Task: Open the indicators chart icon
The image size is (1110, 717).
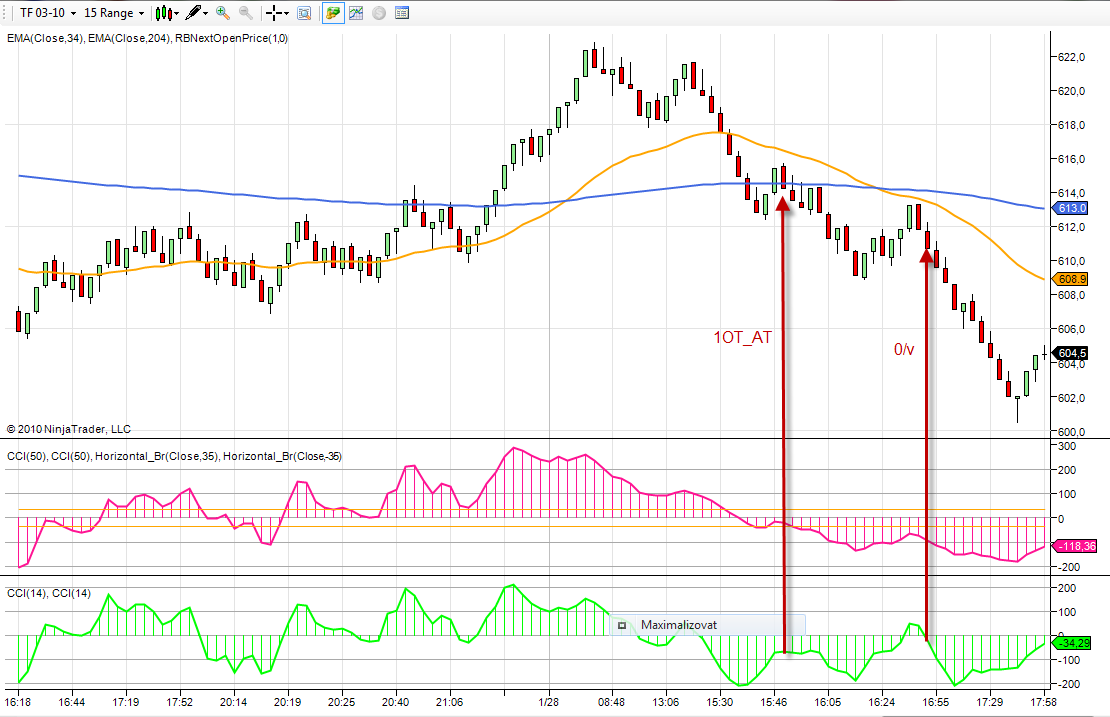Action: tap(356, 13)
